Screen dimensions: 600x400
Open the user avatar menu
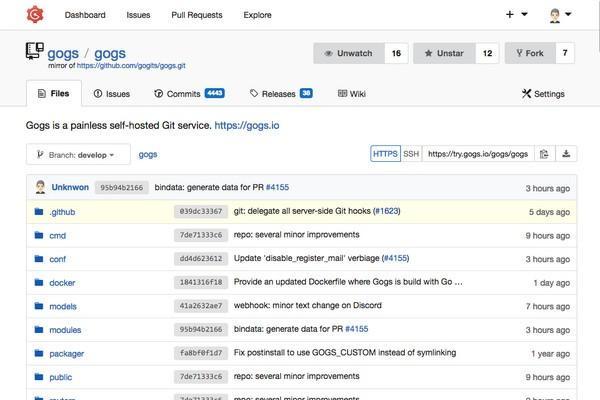[560, 15]
